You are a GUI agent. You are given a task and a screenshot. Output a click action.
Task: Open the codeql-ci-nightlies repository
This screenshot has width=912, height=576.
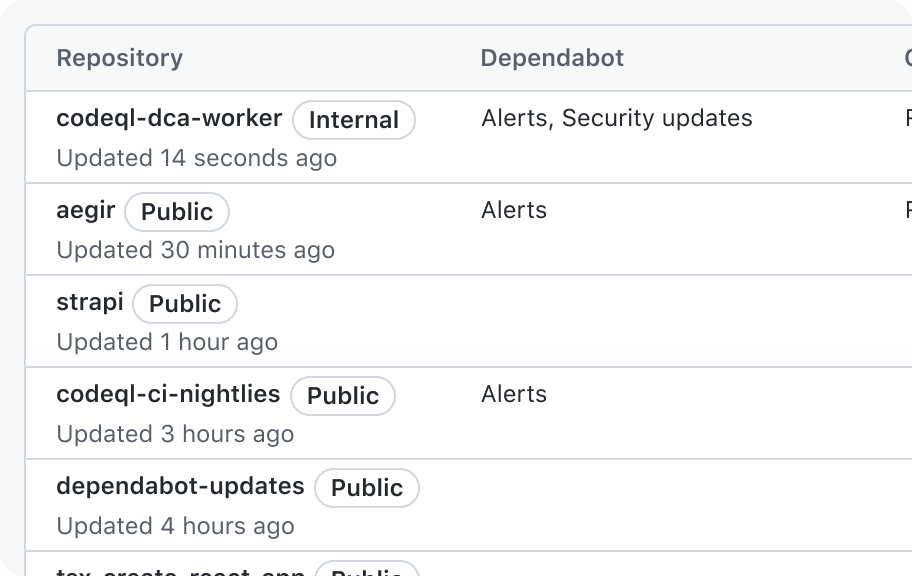(168, 394)
